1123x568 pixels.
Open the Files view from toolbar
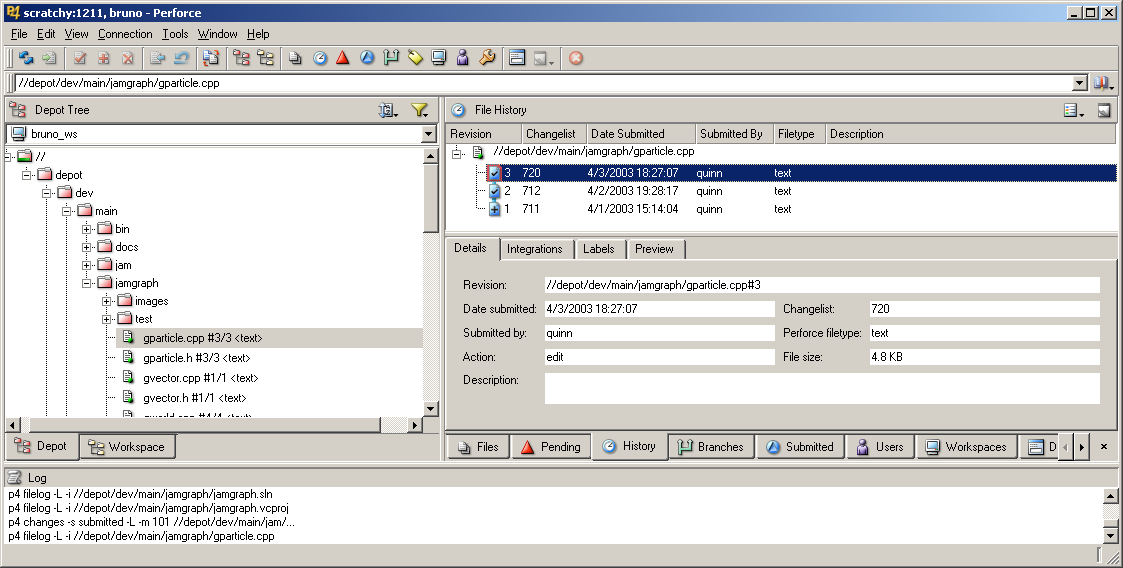pos(295,58)
